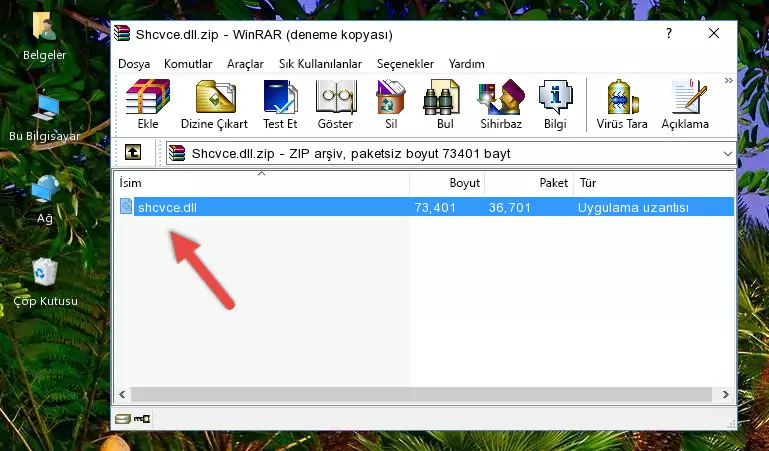Click the 36,701 packed size value
Image resolution: width=769 pixels, height=451 pixels.
[510, 207]
